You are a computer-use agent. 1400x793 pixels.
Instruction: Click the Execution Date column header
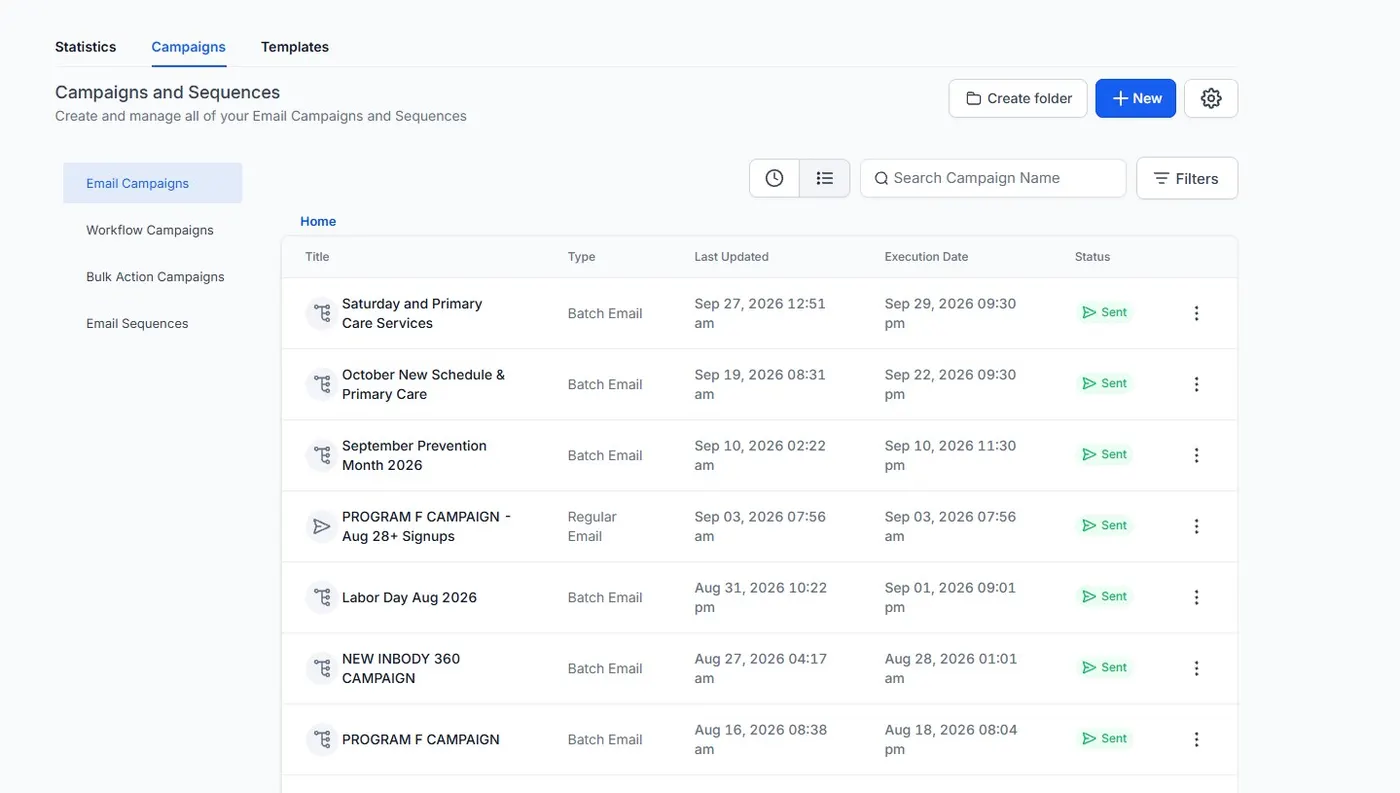(926, 257)
